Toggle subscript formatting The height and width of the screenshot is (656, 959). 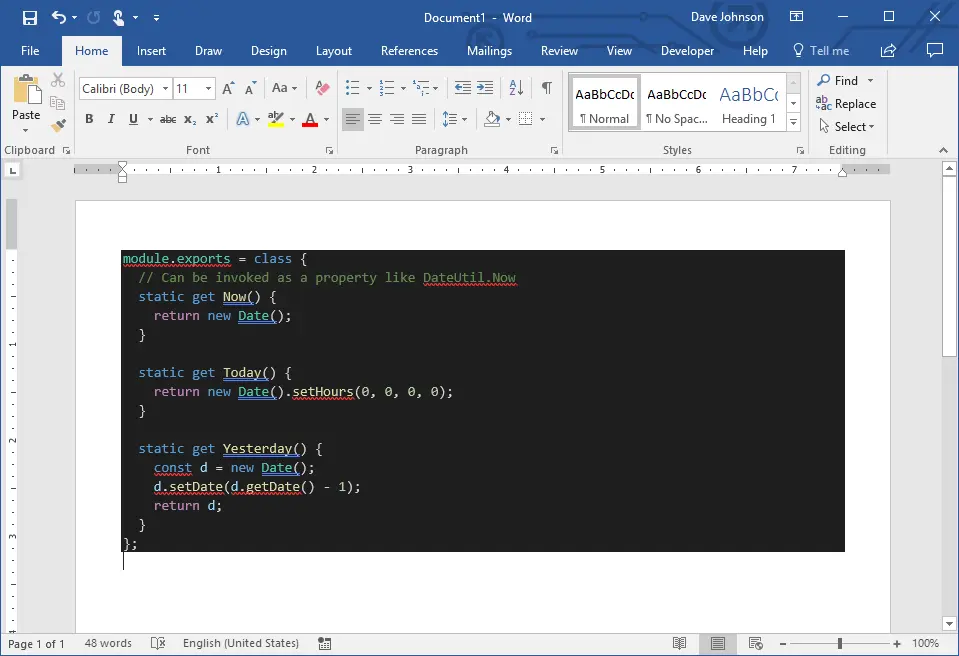click(x=190, y=119)
